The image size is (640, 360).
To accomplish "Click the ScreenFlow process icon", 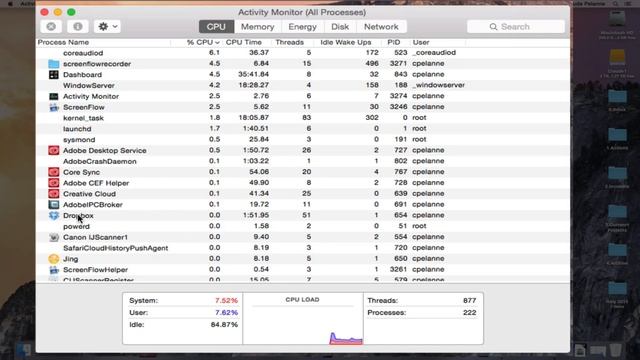I will [53, 107].
